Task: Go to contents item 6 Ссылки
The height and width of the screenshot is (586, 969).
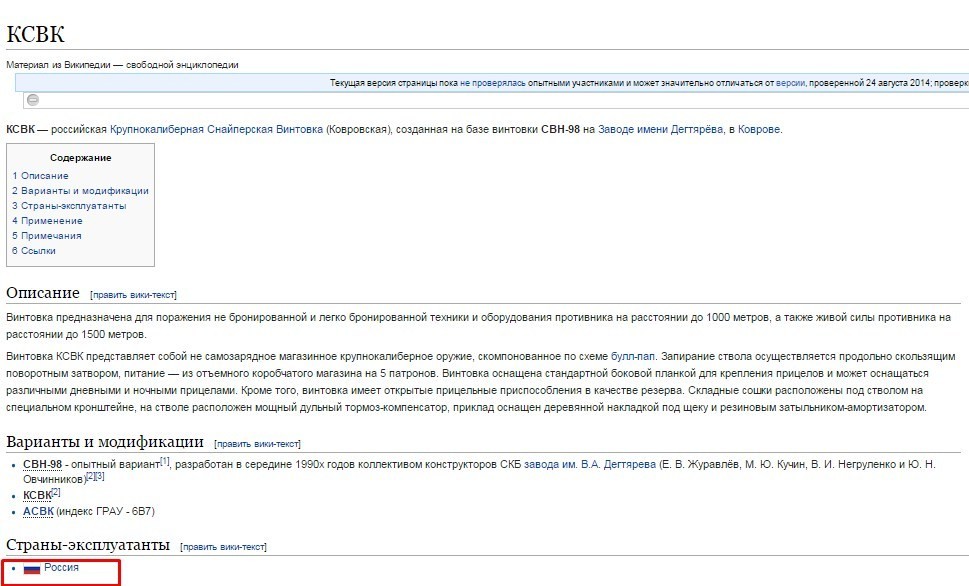Action: 34,250
